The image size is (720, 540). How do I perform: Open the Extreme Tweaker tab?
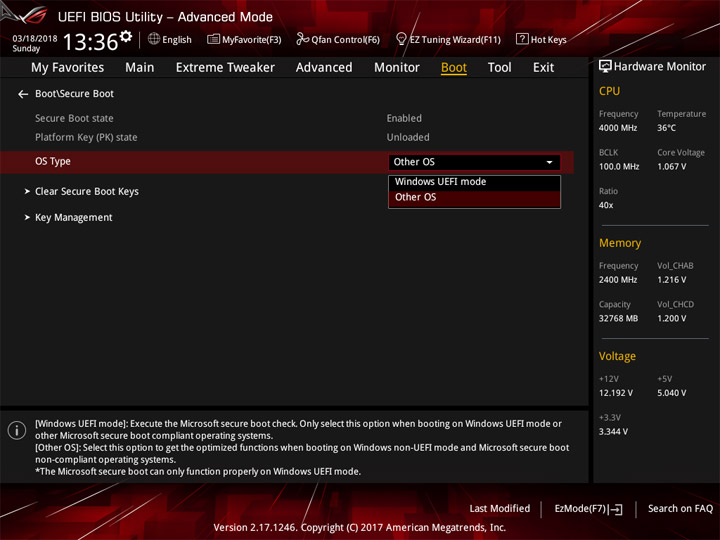coord(225,68)
